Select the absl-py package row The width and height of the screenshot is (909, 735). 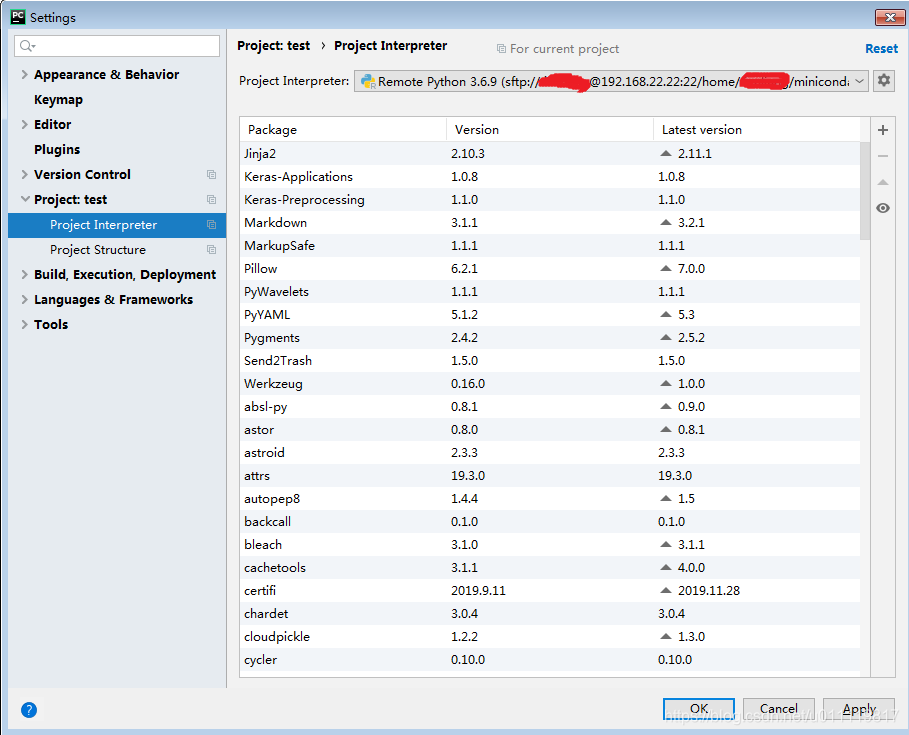[550, 406]
